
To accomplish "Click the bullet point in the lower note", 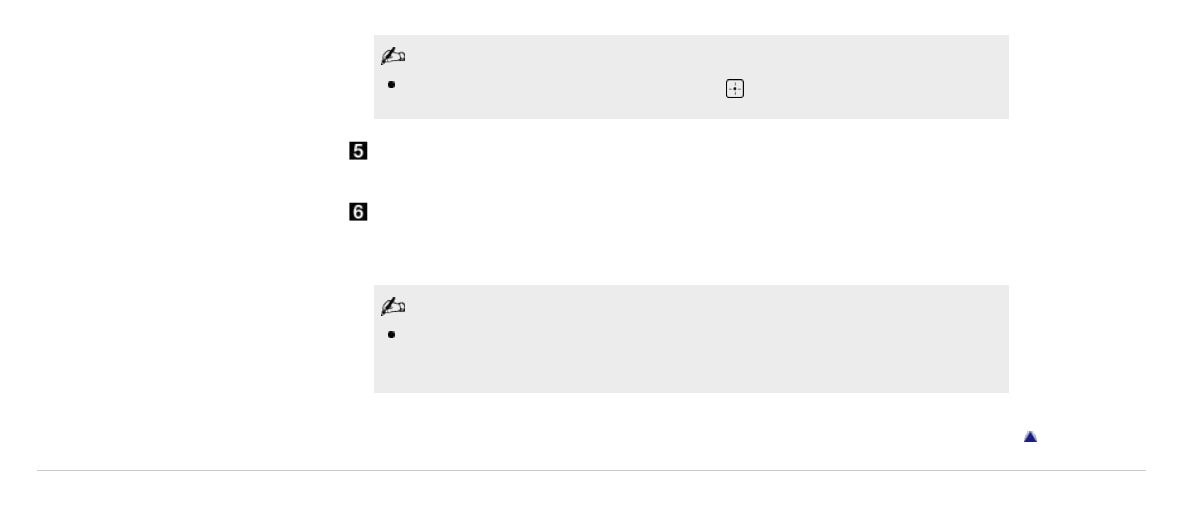I will pyautogui.click(x=390, y=333).
